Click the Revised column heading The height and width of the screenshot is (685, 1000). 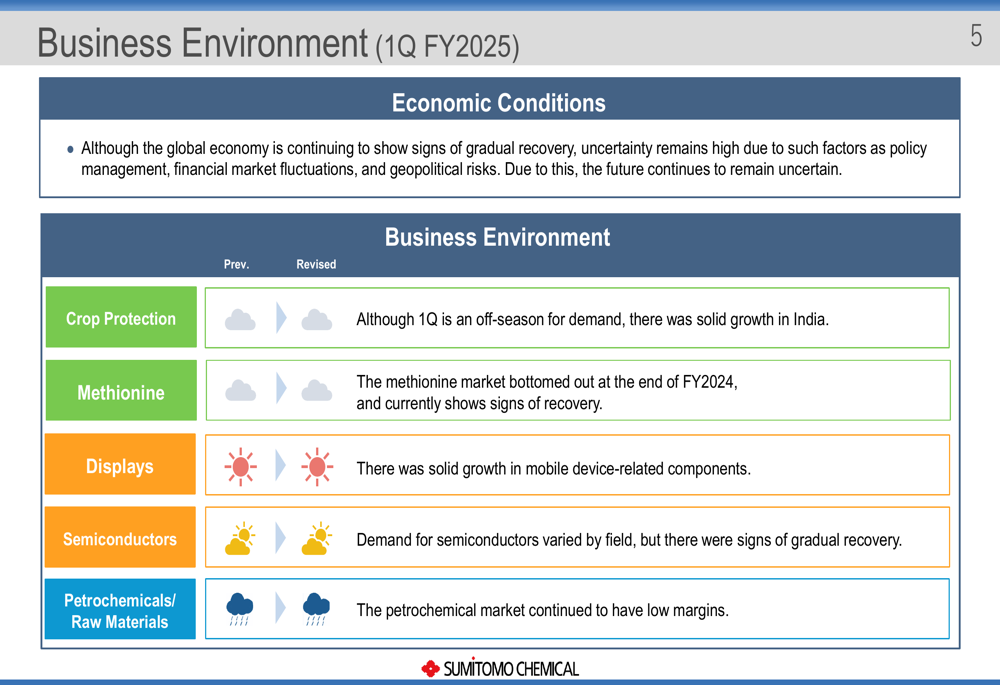316,264
